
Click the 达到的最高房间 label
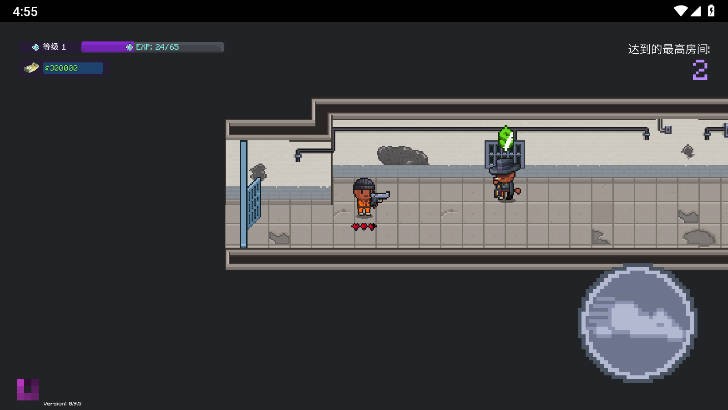click(x=668, y=49)
